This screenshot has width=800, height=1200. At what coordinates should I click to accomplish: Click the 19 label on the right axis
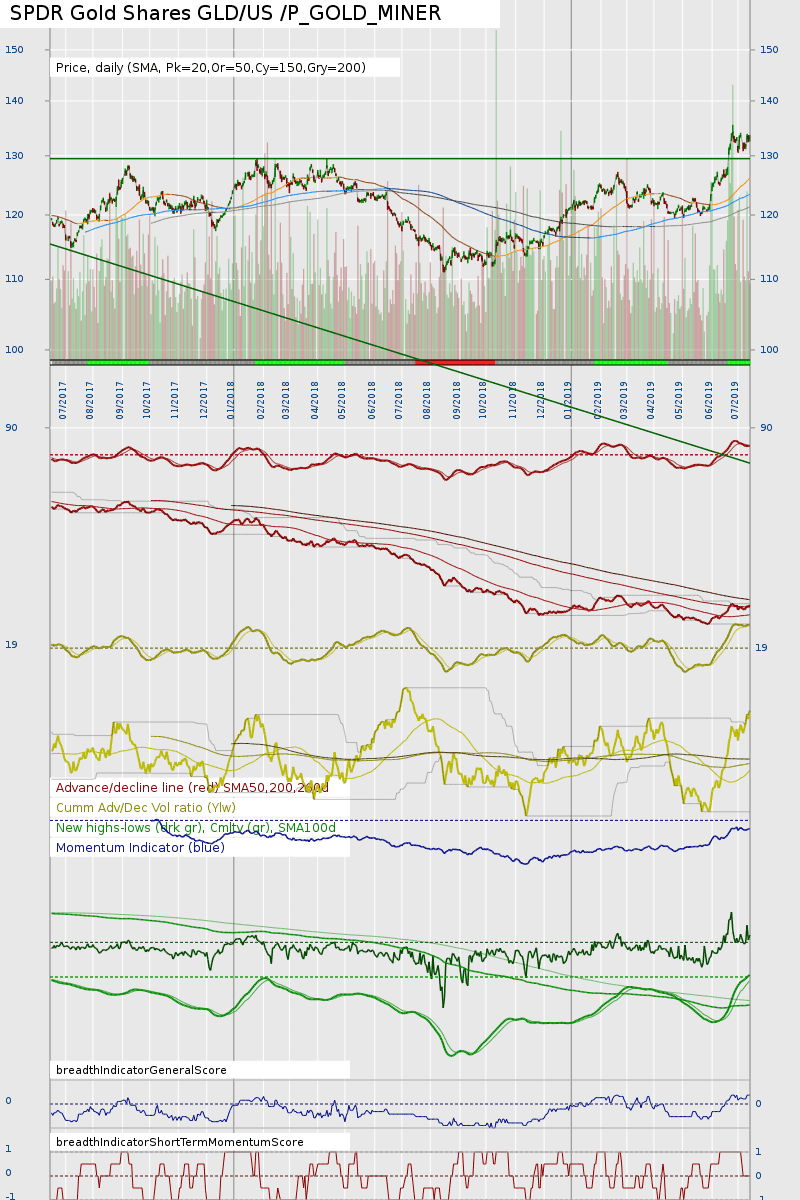(761, 648)
